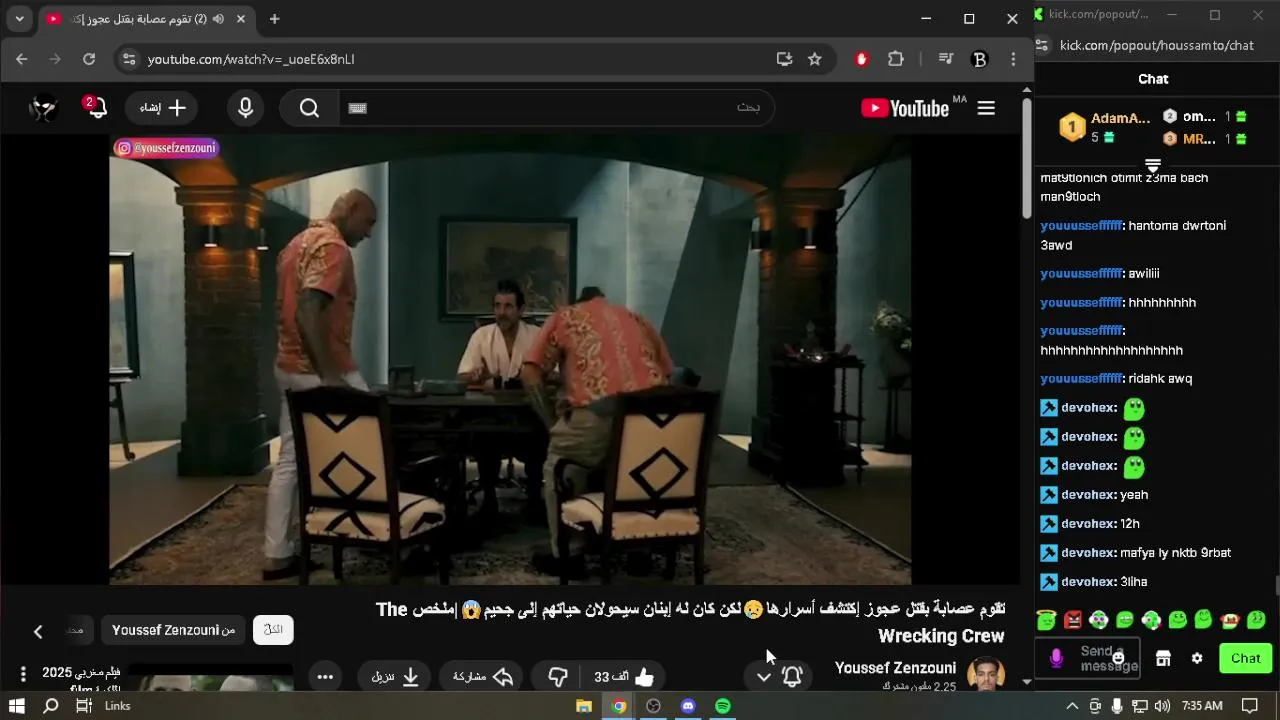
Task: Open volume control in system tray
Action: [1162, 706]
